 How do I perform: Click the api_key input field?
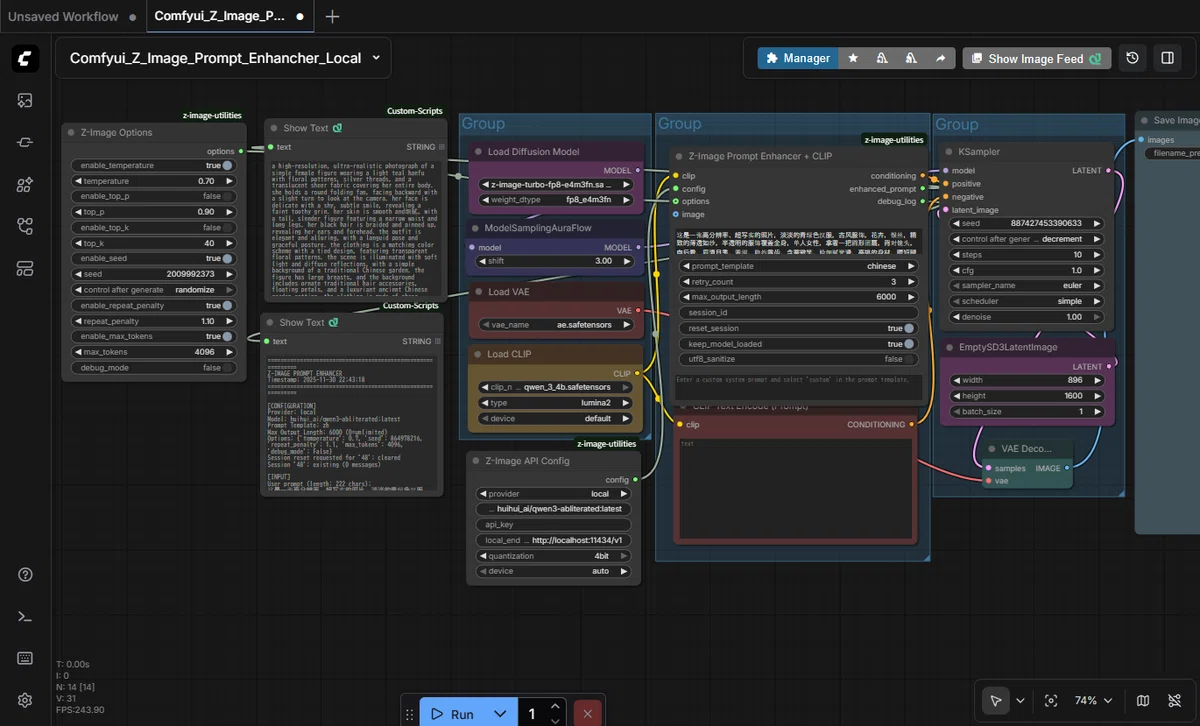(553, 524)
